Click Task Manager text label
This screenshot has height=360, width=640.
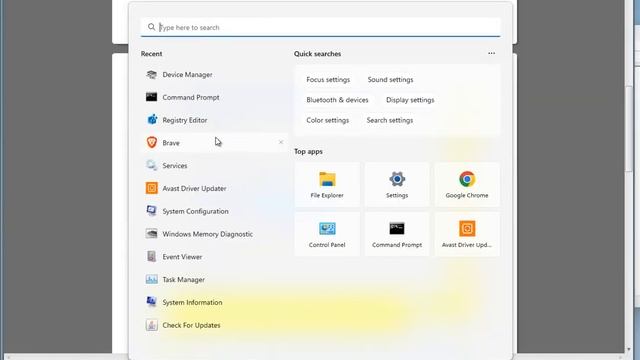click(183, 280)
